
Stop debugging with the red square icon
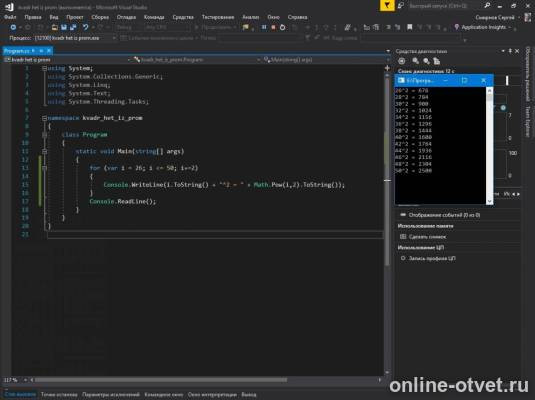pyautogui.click(x=273, y=27)
